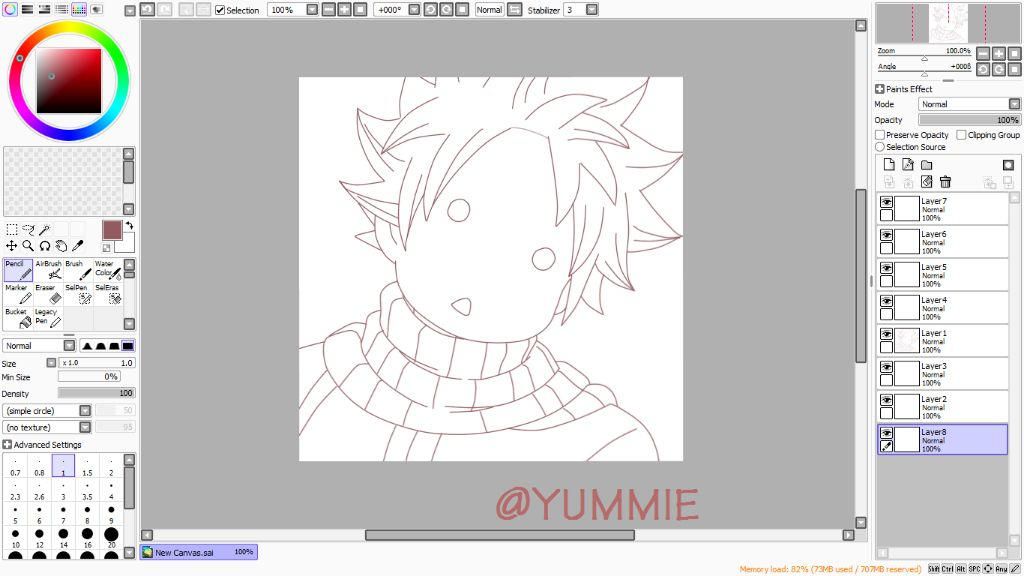Screen dimensions: 1024x576
Task: Select brush size 3.5 preset
Action: 87,490
